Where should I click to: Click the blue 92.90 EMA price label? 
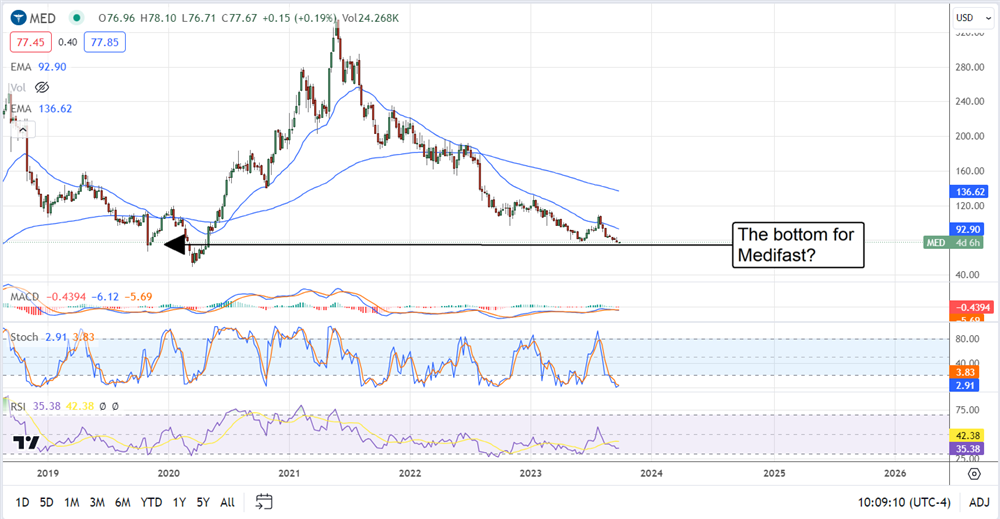point(969,230)
